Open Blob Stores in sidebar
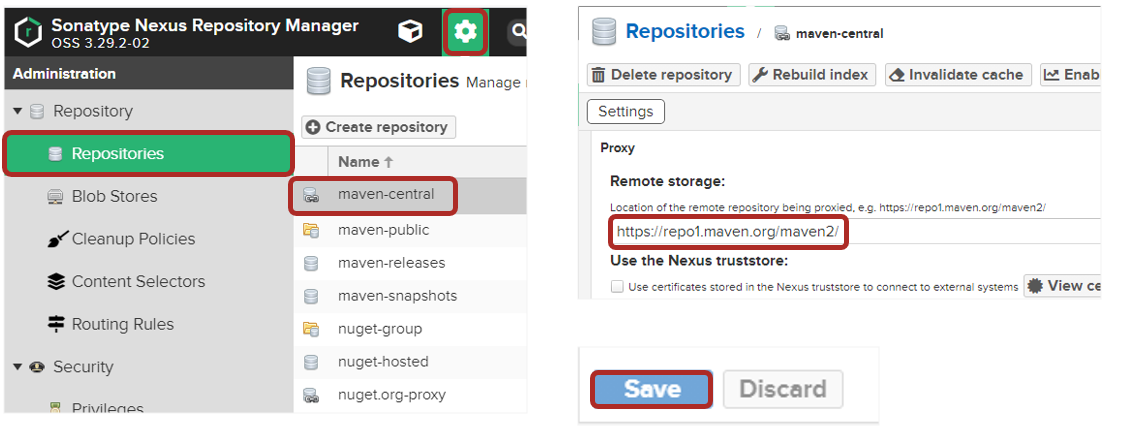Screen dimensions: 1143x431 pos(114,196)
